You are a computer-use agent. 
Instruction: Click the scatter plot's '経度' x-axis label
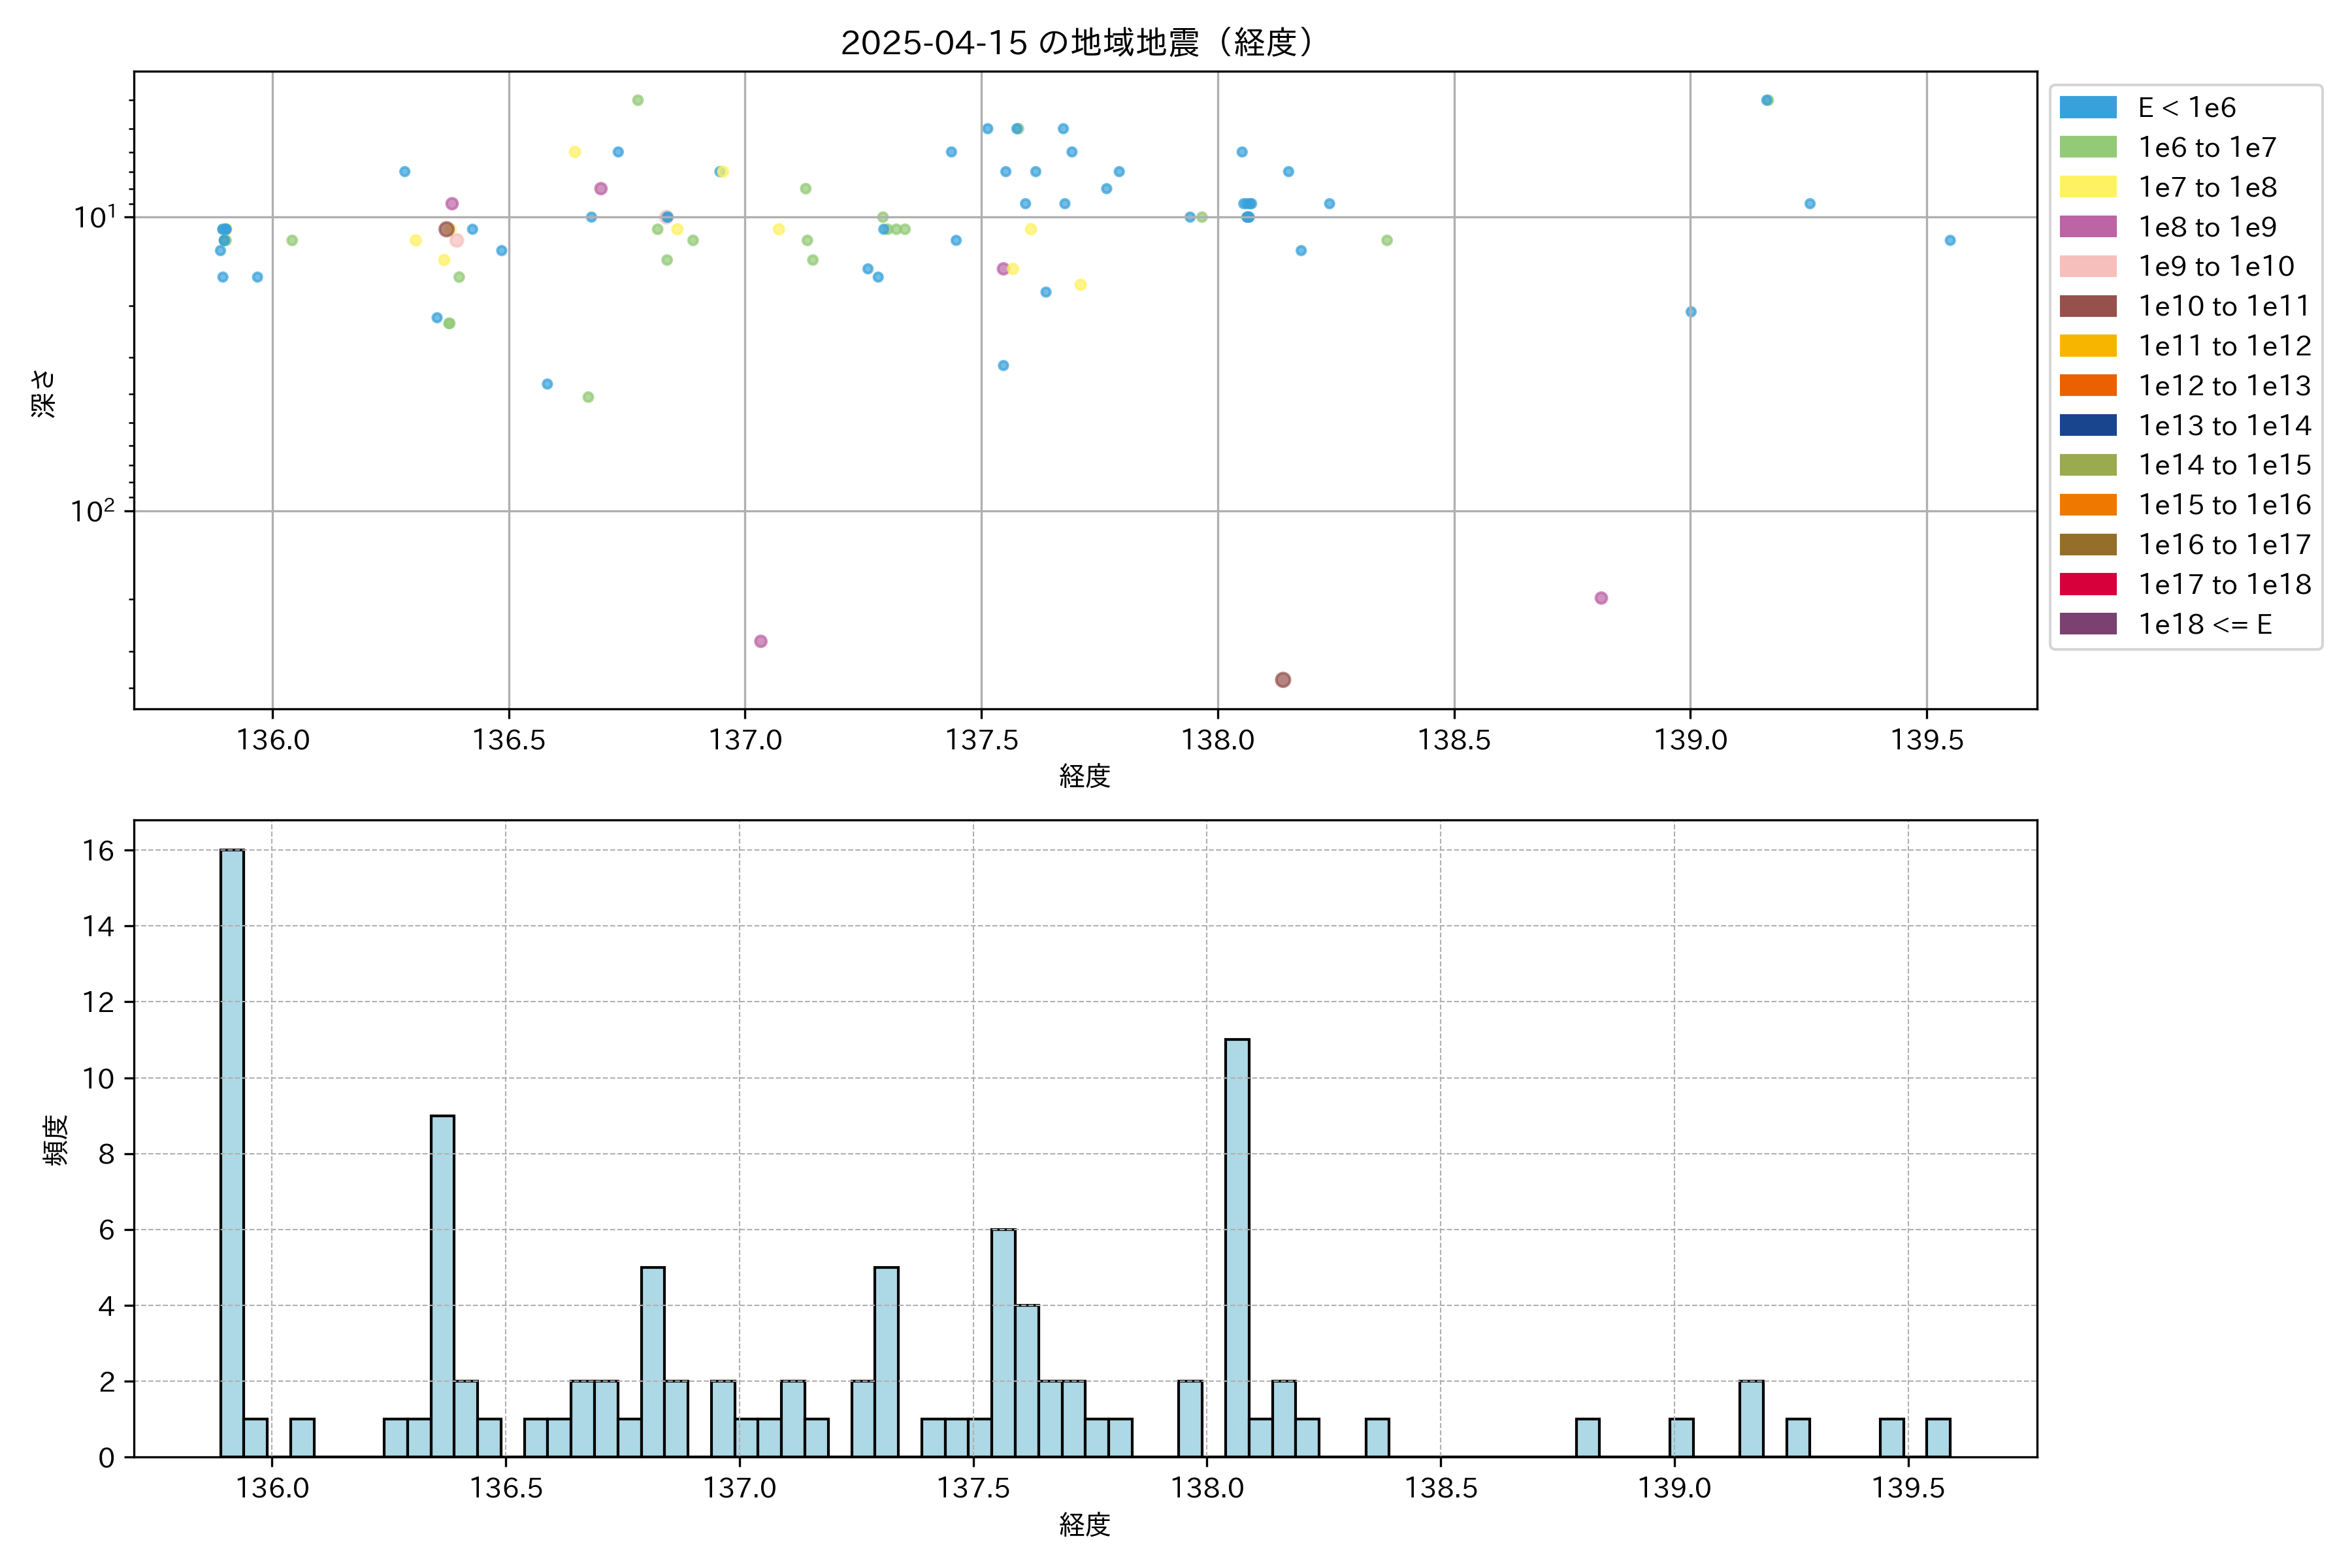1085,776
